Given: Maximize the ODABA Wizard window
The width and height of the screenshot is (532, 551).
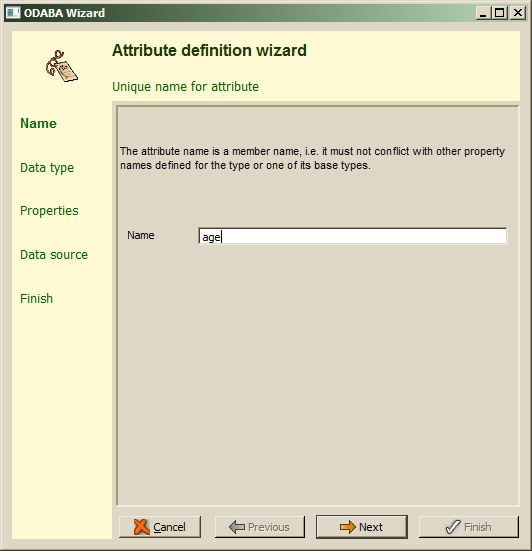Looking at the screenshot, I should tap(499, 13).
